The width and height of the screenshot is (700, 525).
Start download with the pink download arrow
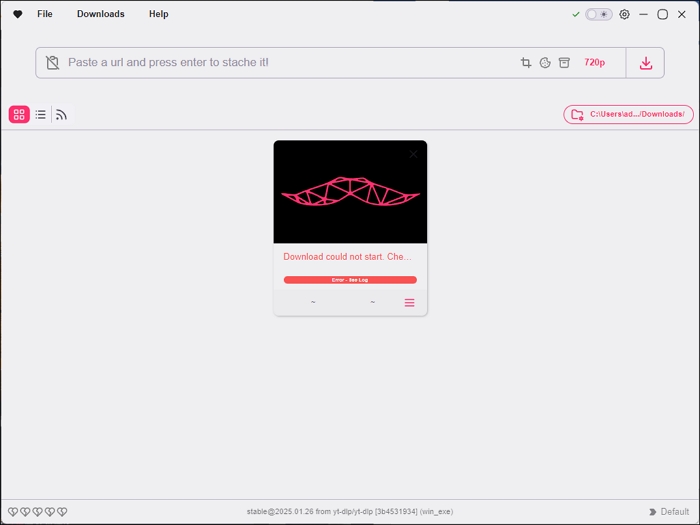646,63
